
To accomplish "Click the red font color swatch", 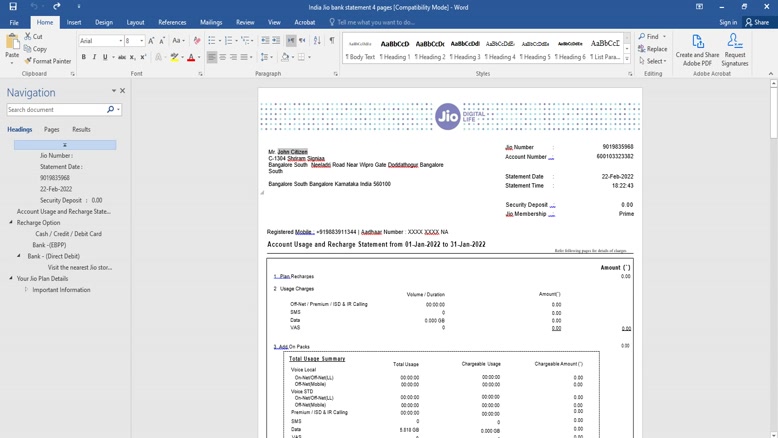I will click(x=189, y=58).
